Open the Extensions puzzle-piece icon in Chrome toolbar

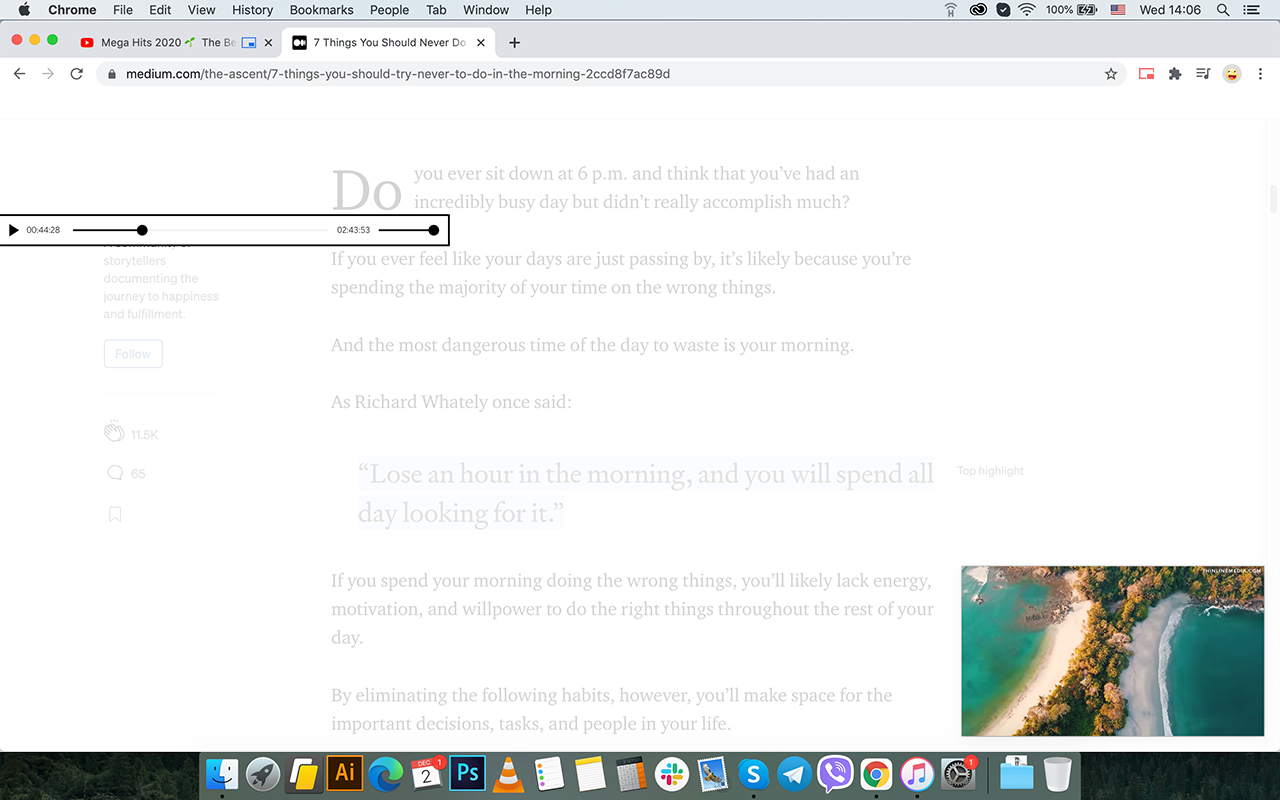click(1174, 73)
